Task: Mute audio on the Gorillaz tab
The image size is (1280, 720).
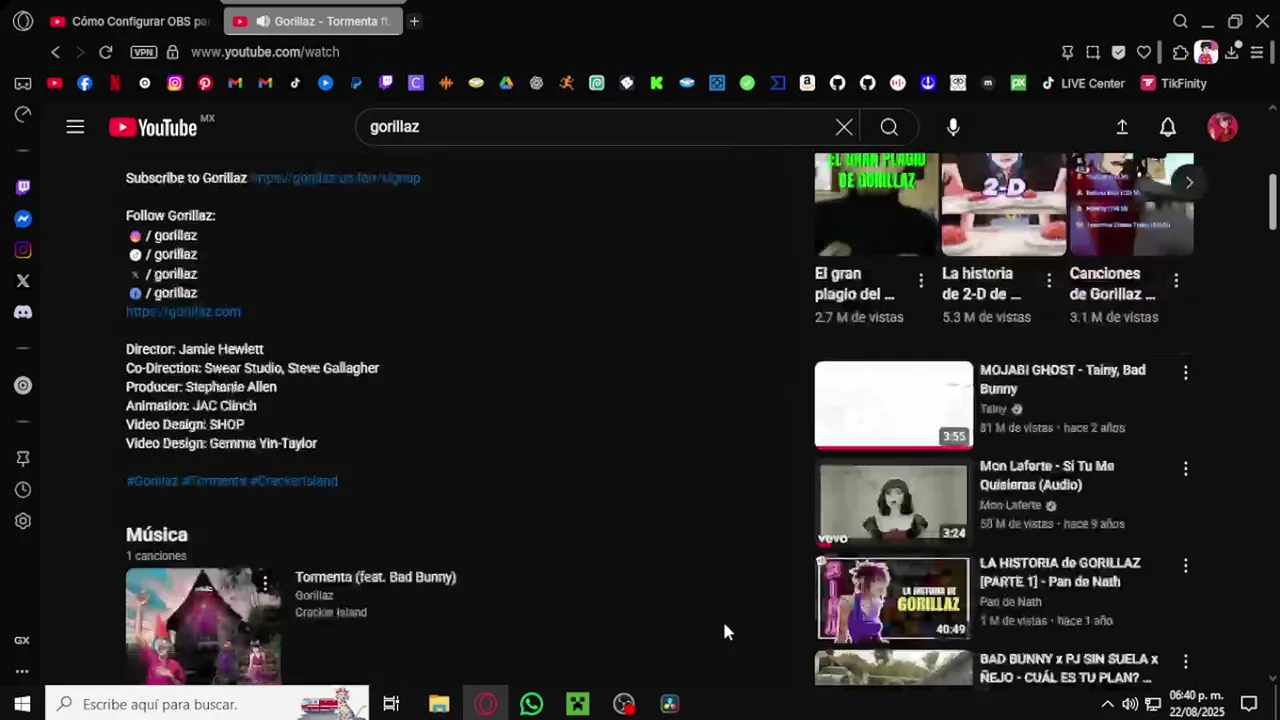Action: point(262,21)
